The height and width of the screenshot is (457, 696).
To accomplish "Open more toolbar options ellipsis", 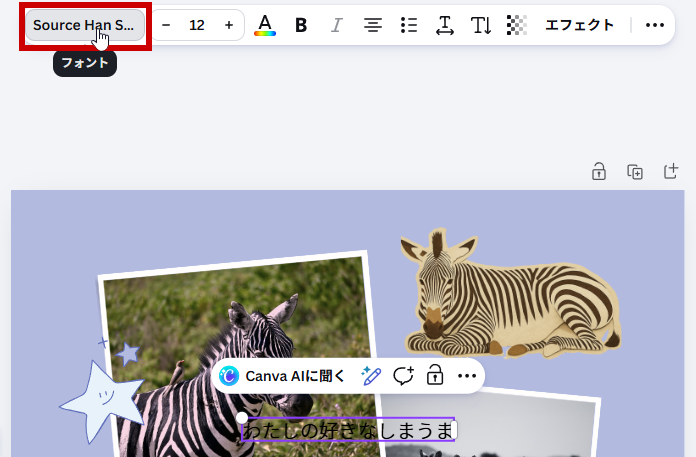I will tap(655, 25).
